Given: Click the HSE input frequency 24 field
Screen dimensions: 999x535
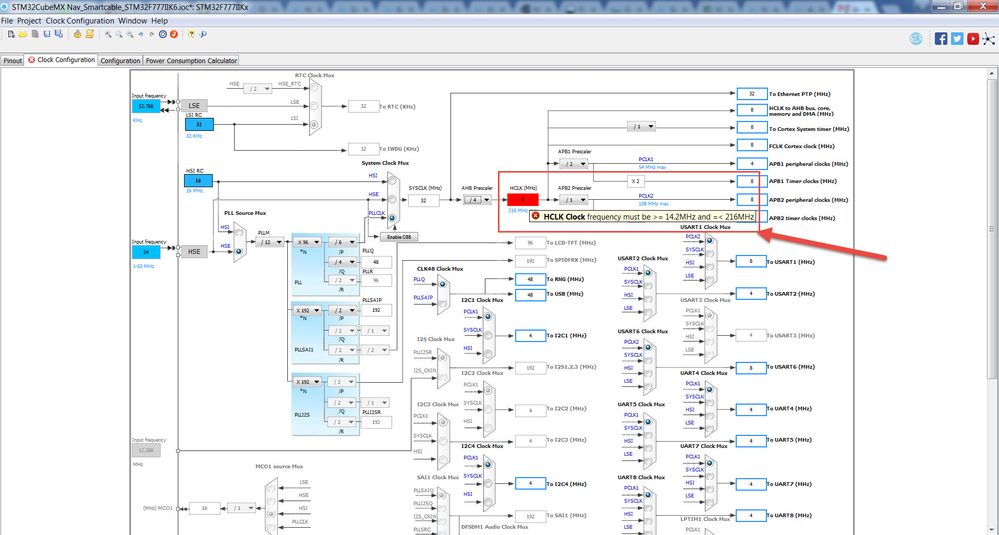Looking at the screenshot, I should click(x=146, y=252).
